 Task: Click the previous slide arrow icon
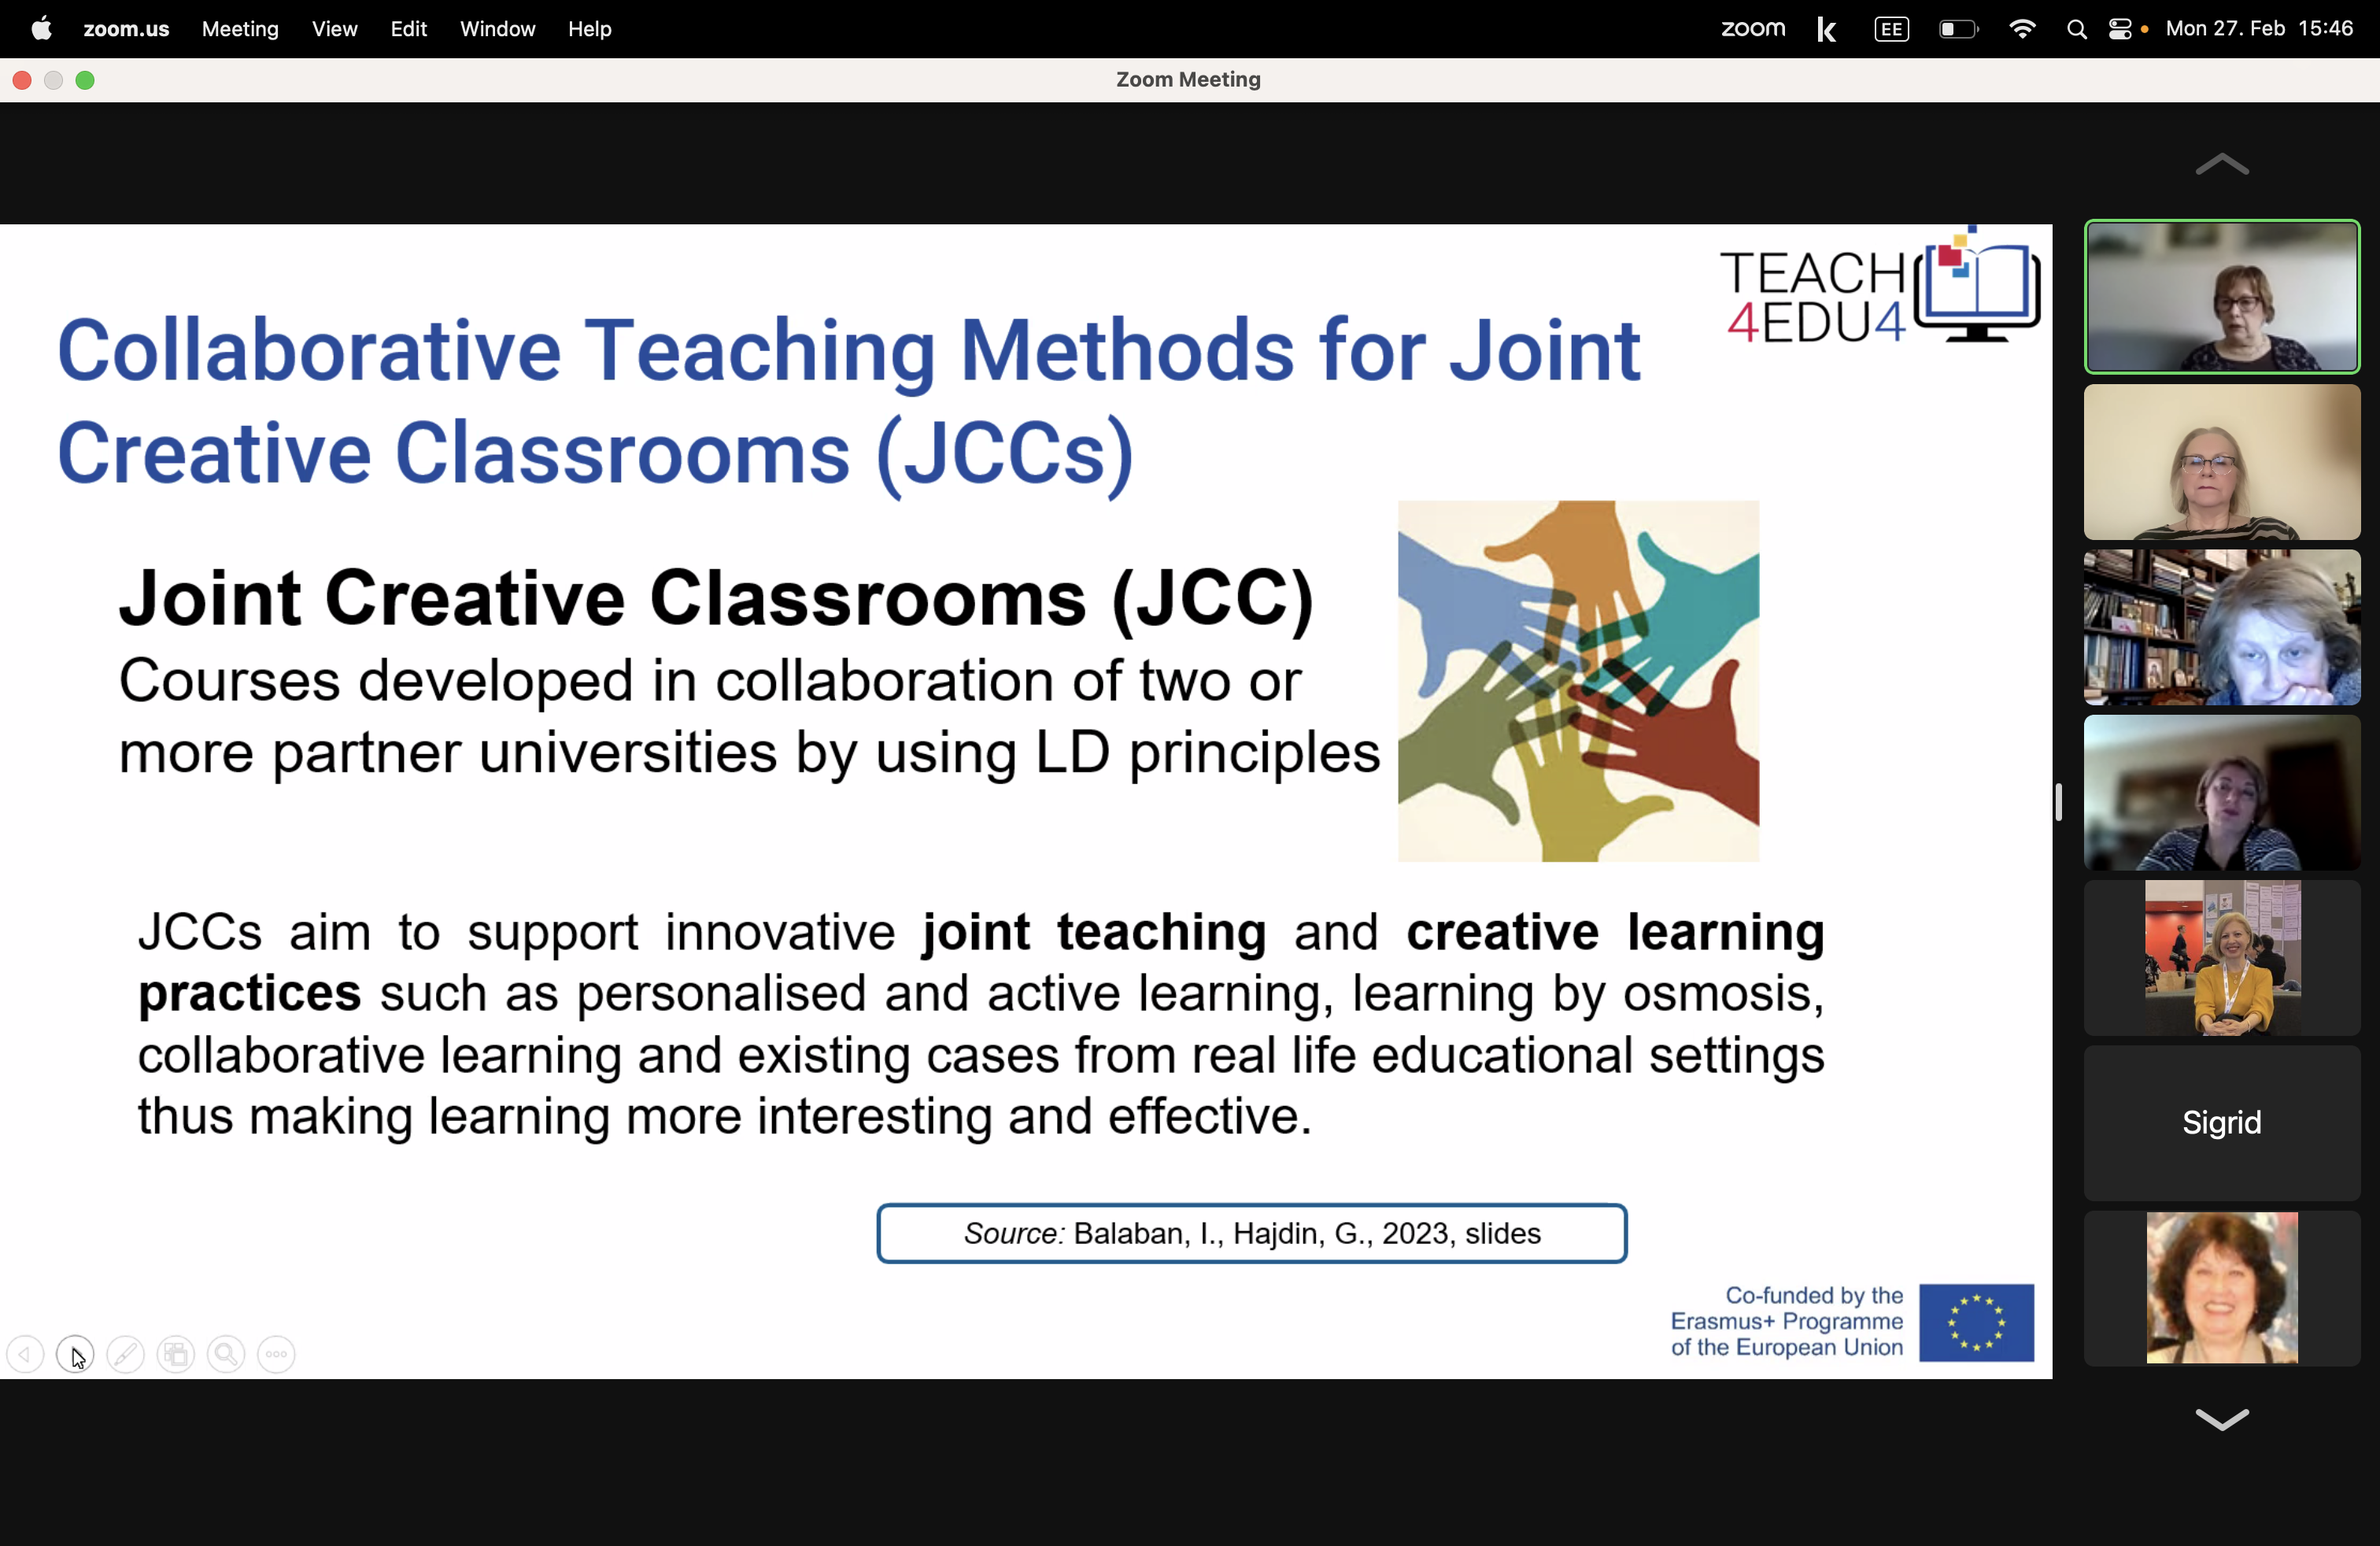coord(26,1355)
